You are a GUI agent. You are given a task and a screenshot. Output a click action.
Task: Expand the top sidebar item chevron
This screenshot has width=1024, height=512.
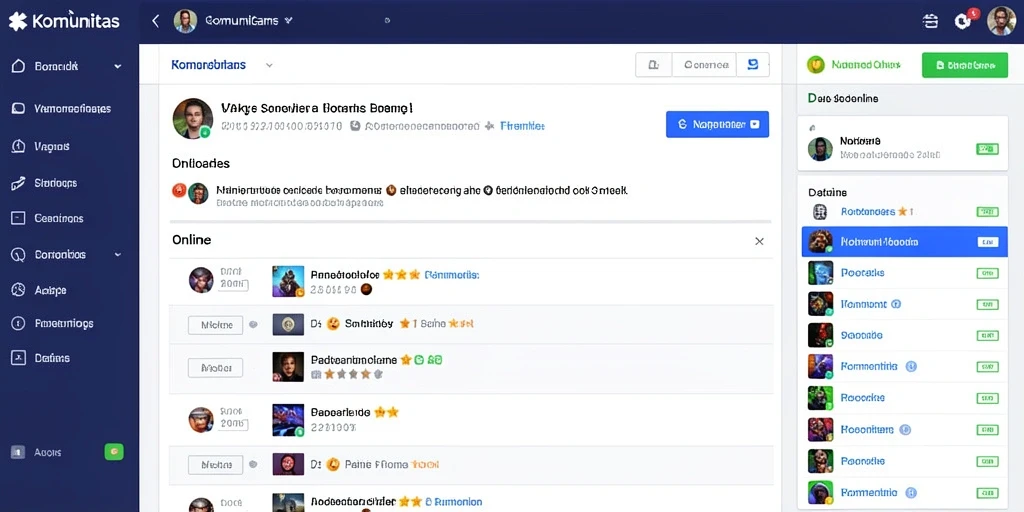[118, 66]
